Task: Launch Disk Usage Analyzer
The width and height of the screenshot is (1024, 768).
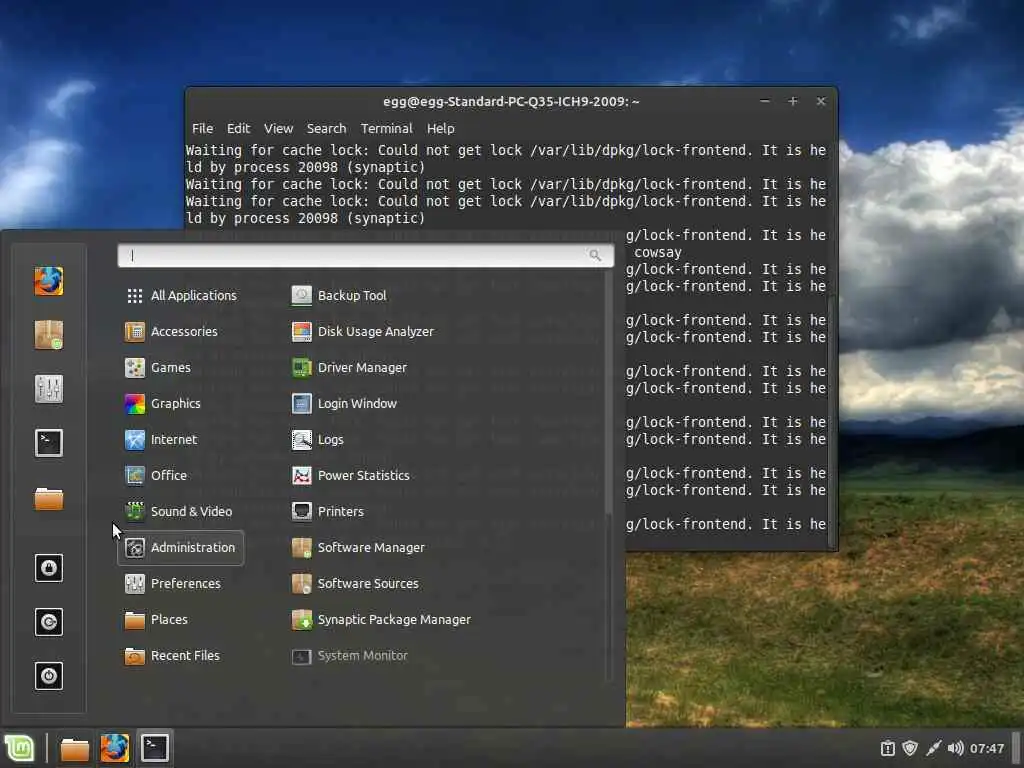Action: (362, 332)
